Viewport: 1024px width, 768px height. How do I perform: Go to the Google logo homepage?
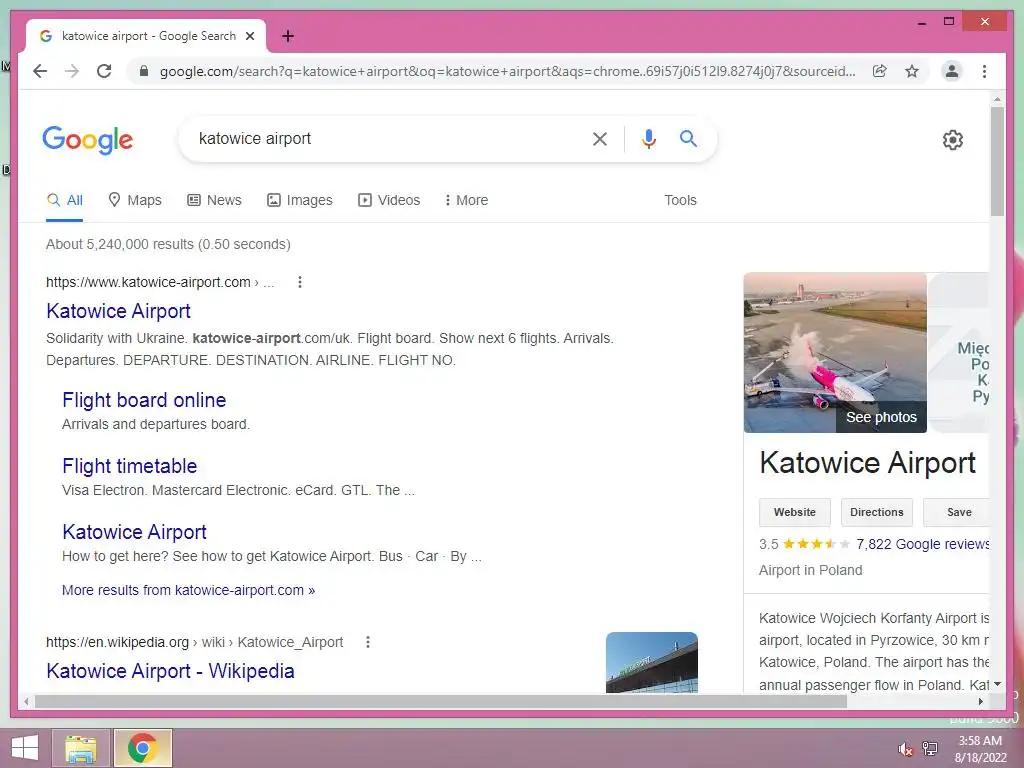click(88, 140)
